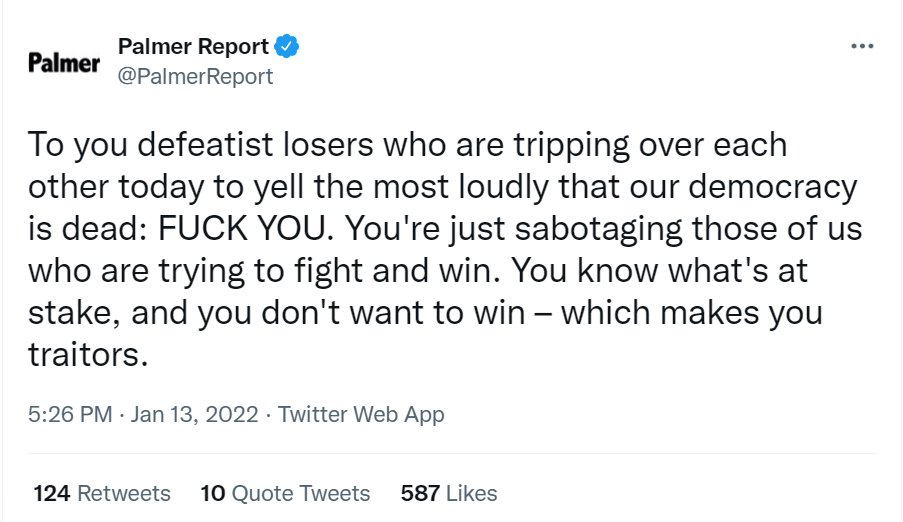Open the Palmer logo profile avatar
This screenshot has height=522, width=903.
pos(64,62)
